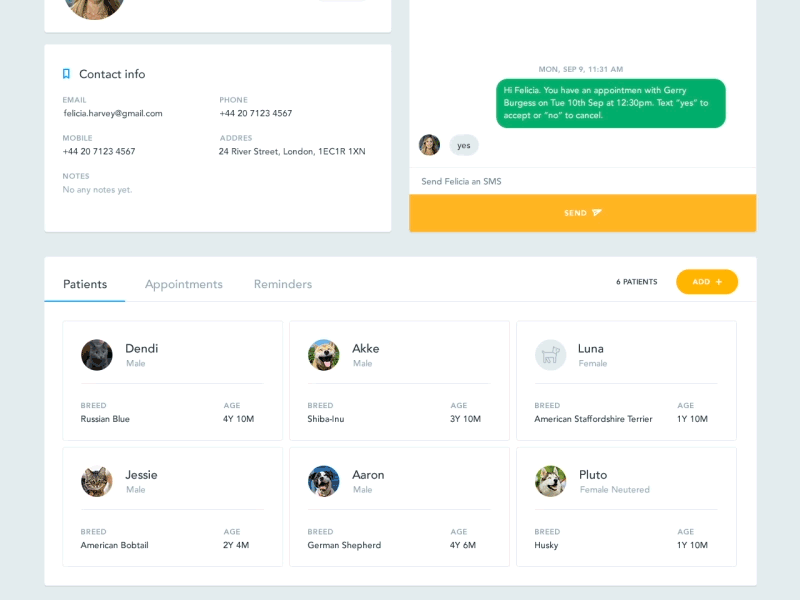Viewport: 800px width, 600px height.
Task: Click the Husky breed value
Action: [546, 545]
